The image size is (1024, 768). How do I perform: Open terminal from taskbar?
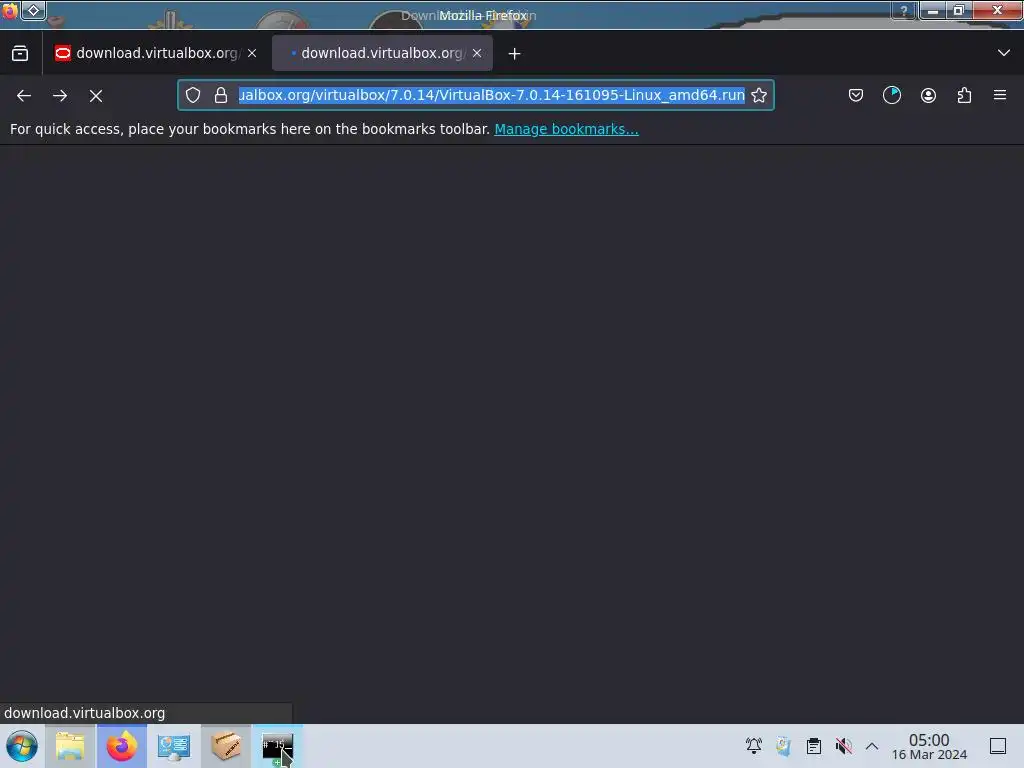tap(278, 746)
